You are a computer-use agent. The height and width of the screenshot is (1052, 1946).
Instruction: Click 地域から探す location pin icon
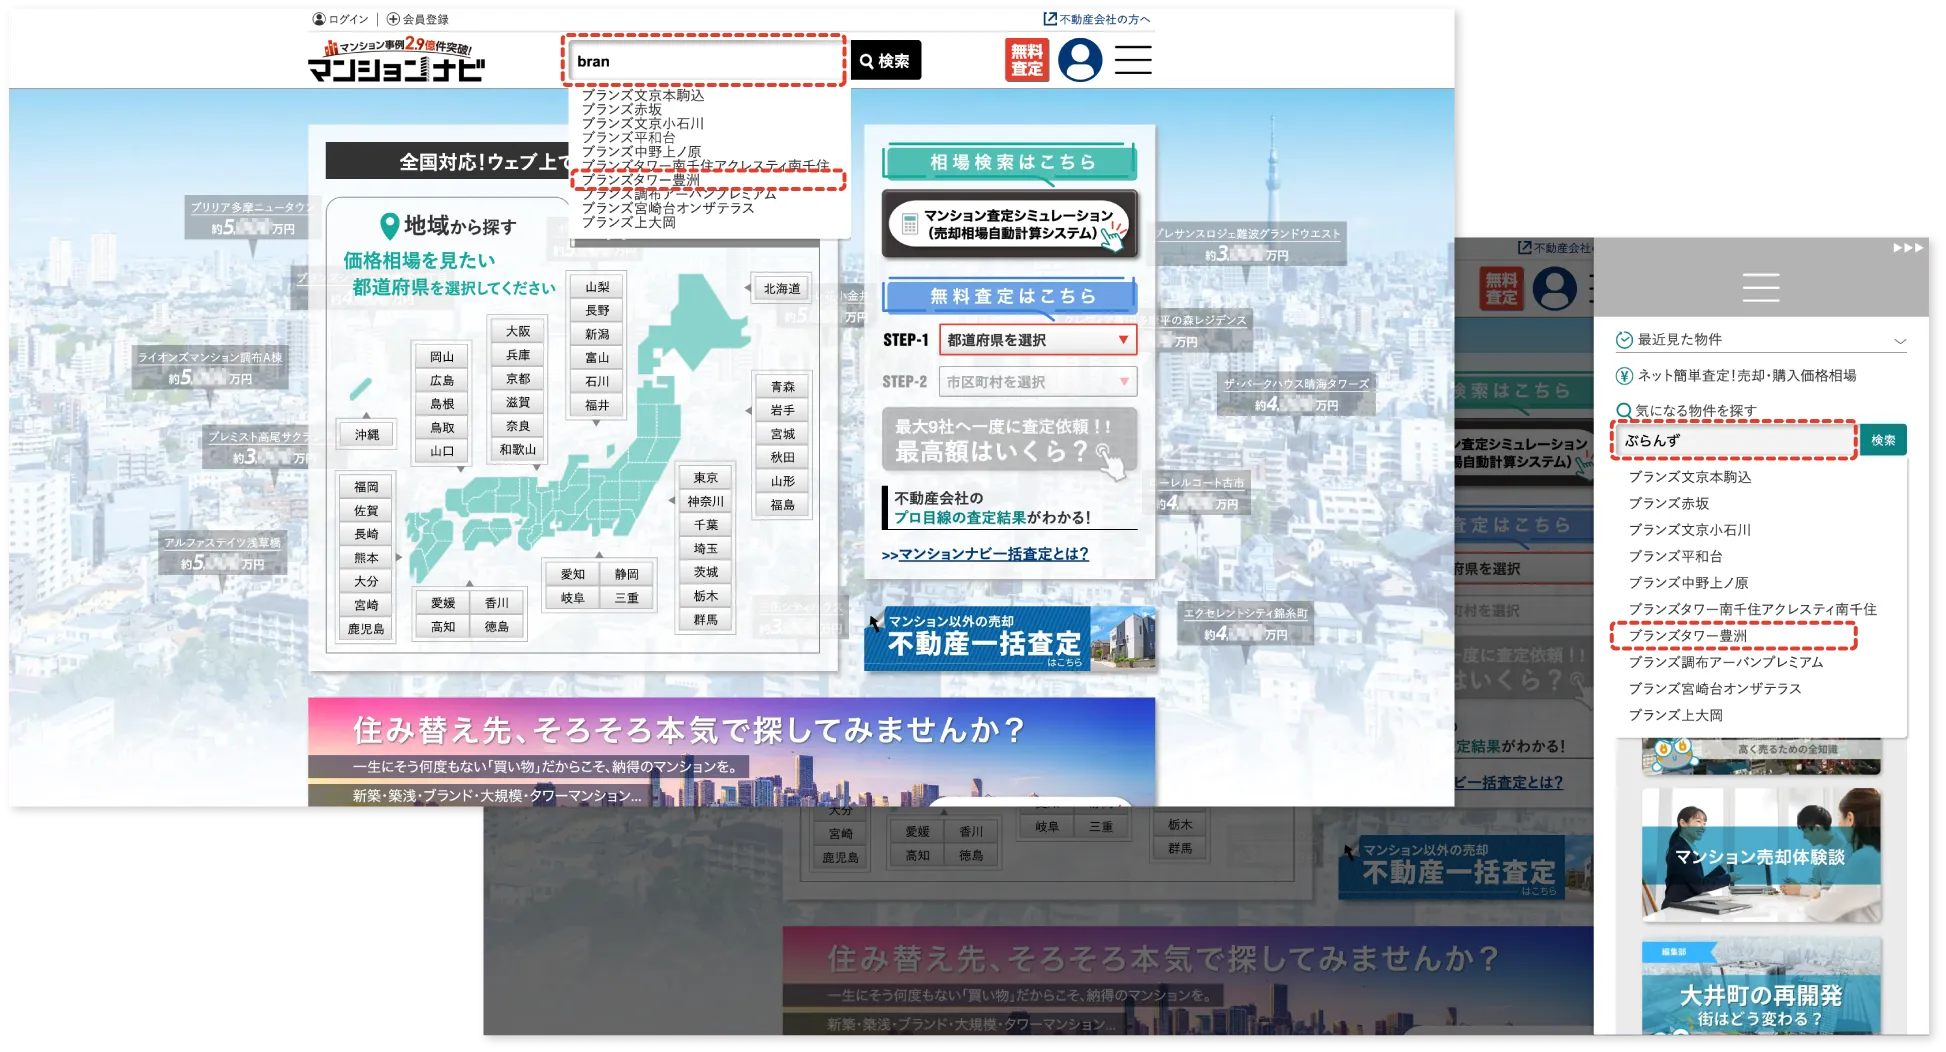(x=390, y=226)
